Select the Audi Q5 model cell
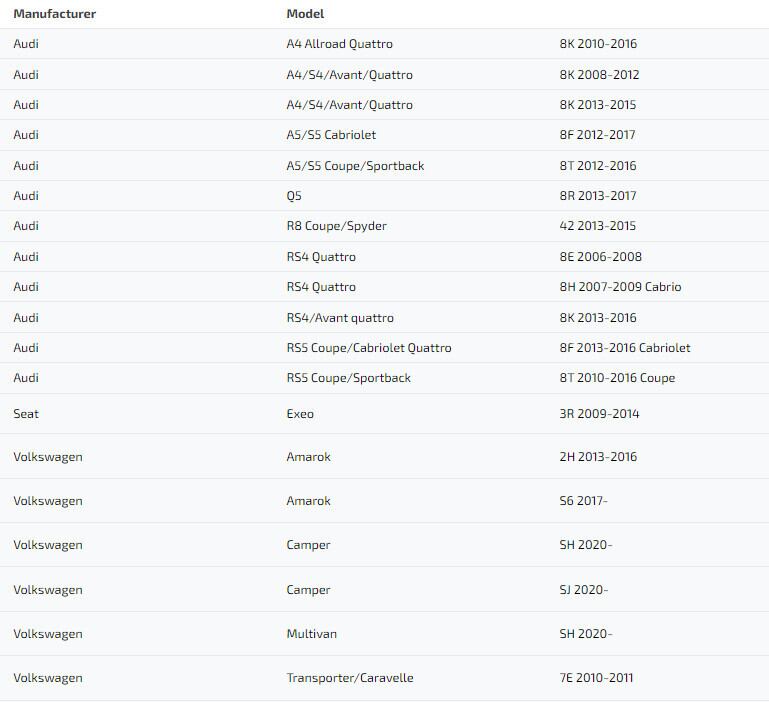The height and width of the screenshot is (702, 769). (x=294, y=196)
